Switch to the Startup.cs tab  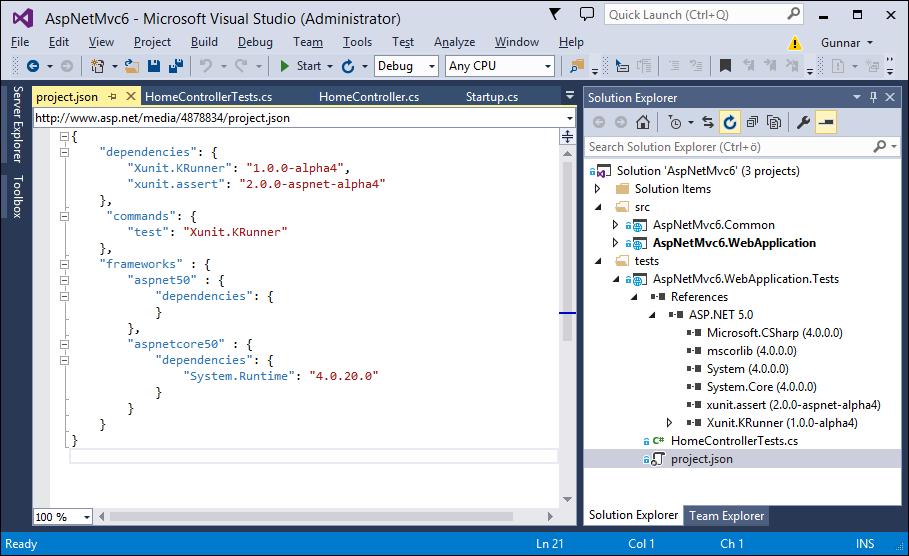tap(492, 97)
